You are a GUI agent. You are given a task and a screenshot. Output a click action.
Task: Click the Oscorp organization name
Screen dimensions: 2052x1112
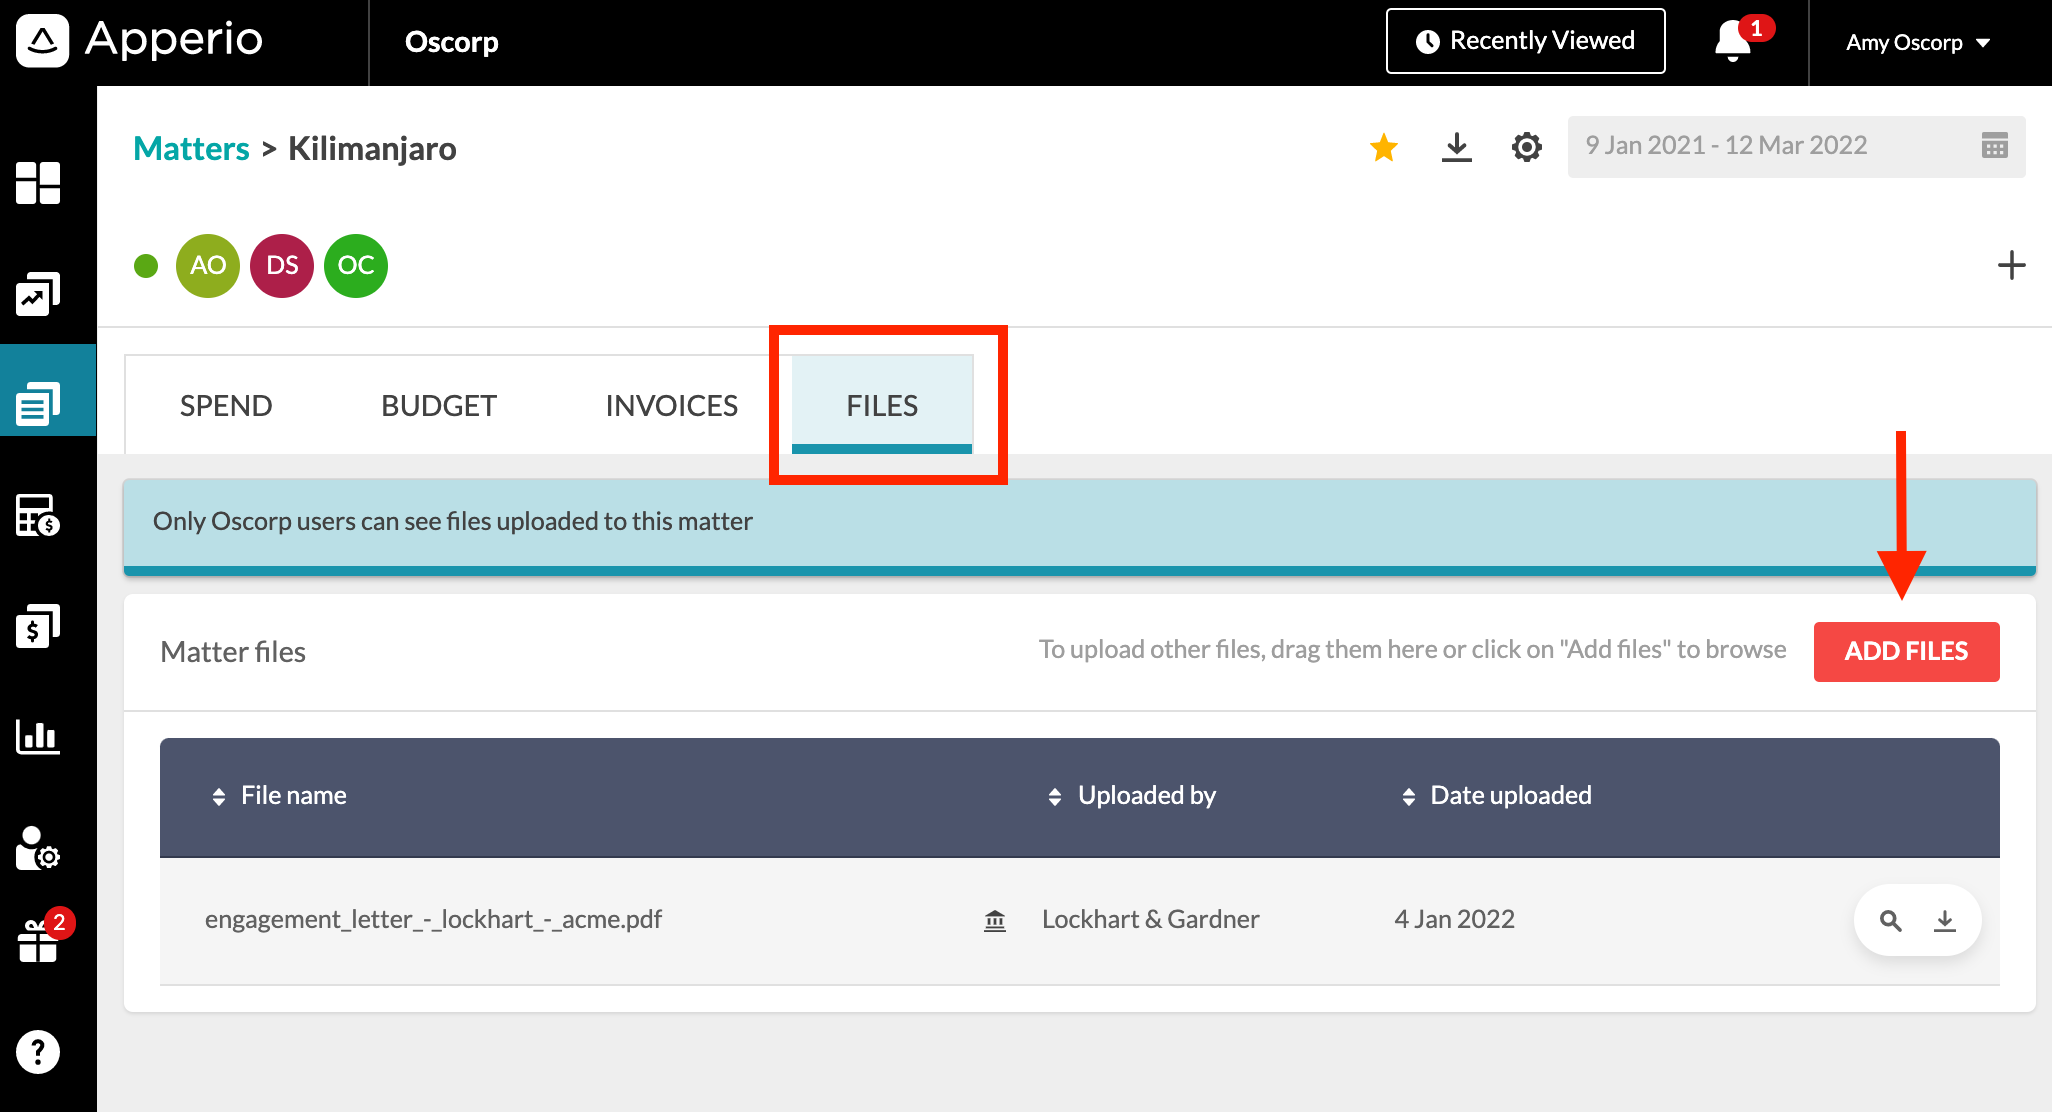[452, 42]
